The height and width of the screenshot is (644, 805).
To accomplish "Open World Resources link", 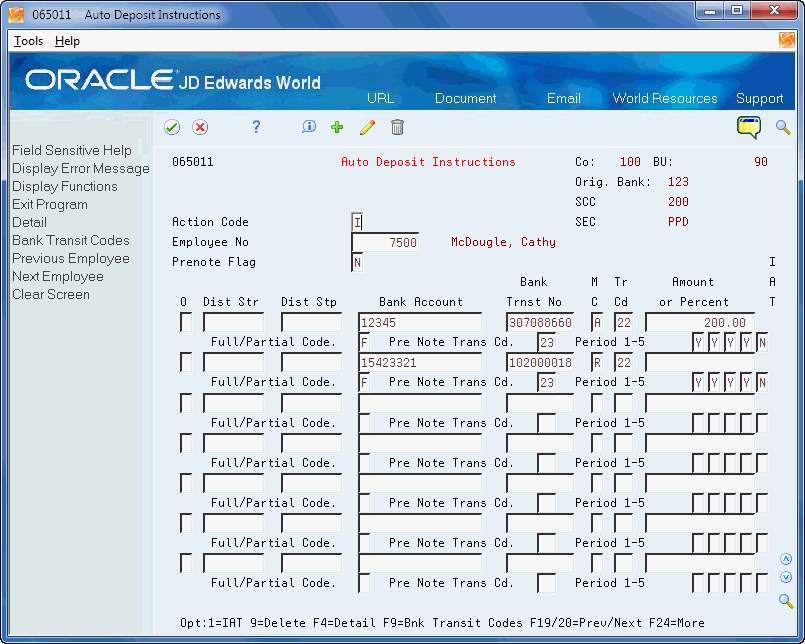I will pyautogui.click(x=665, y=98).
